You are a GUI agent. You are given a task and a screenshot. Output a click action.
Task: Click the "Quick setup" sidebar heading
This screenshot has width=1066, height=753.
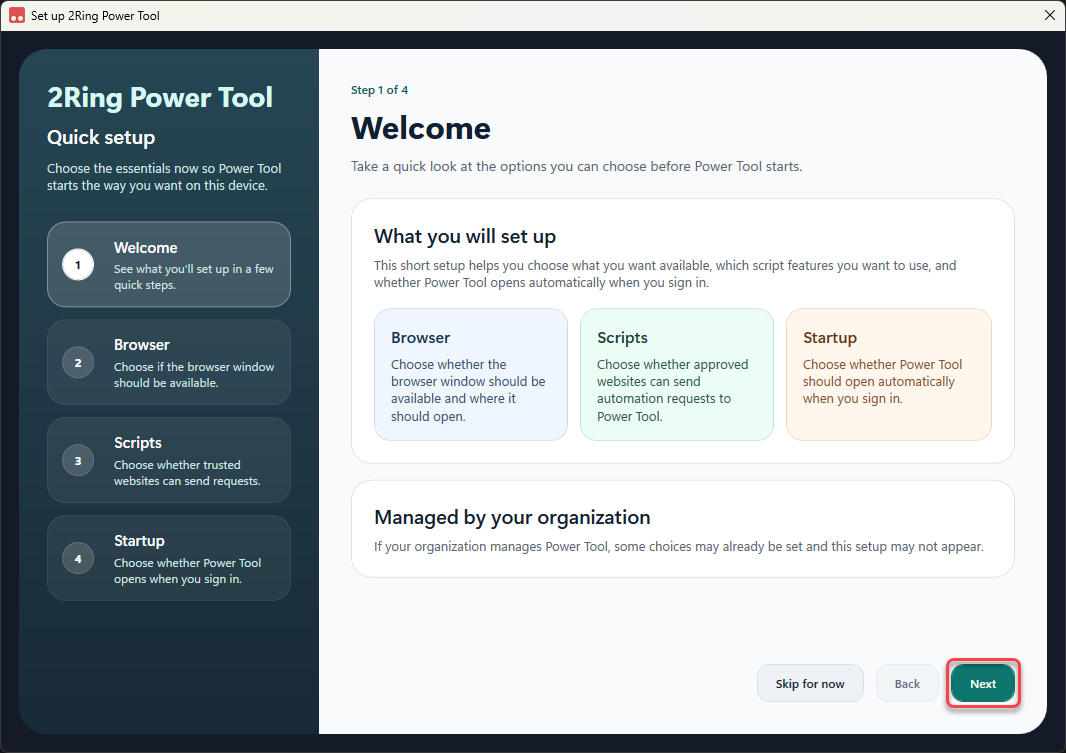pyautogui.click(x=101, y=137)
